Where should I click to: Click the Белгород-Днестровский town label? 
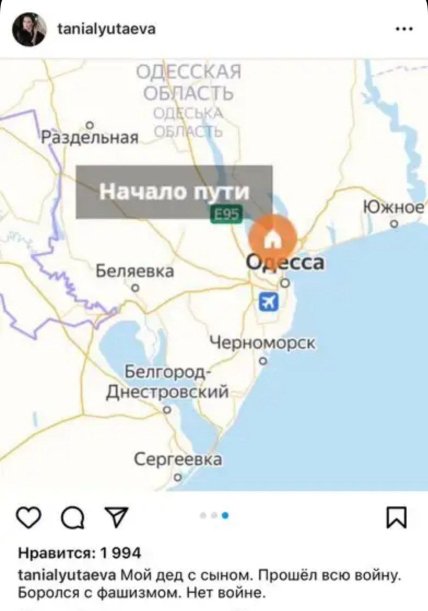167,382
